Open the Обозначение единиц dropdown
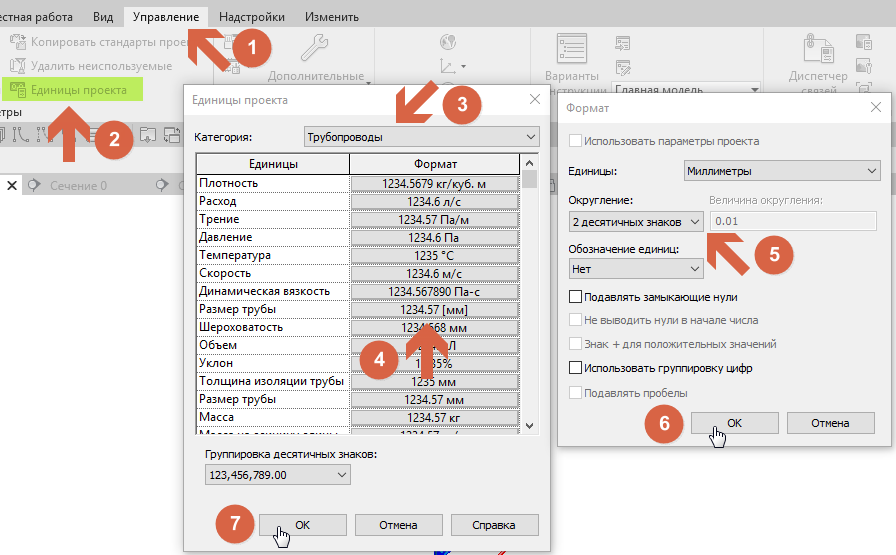The width and height of the screenshot is (896, 555). point(635,269)
